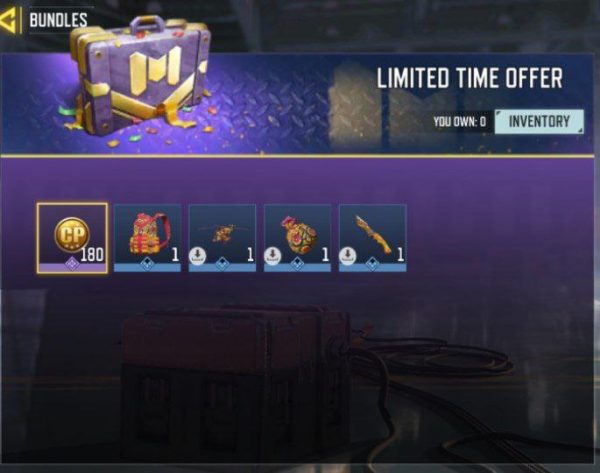Click the blue rarity diamond under knife tile
This screenshot has height=473, width=600.
click(372, 264)
